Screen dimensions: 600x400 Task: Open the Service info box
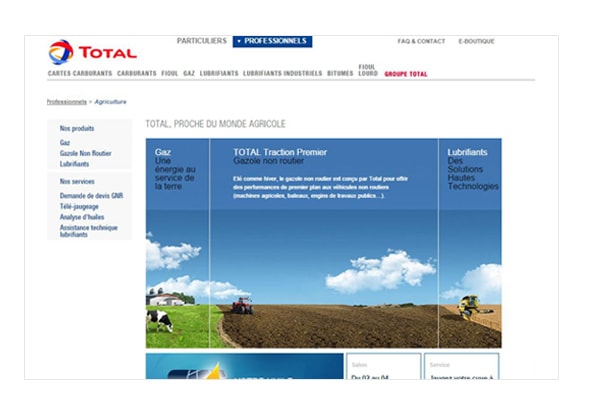461,366
